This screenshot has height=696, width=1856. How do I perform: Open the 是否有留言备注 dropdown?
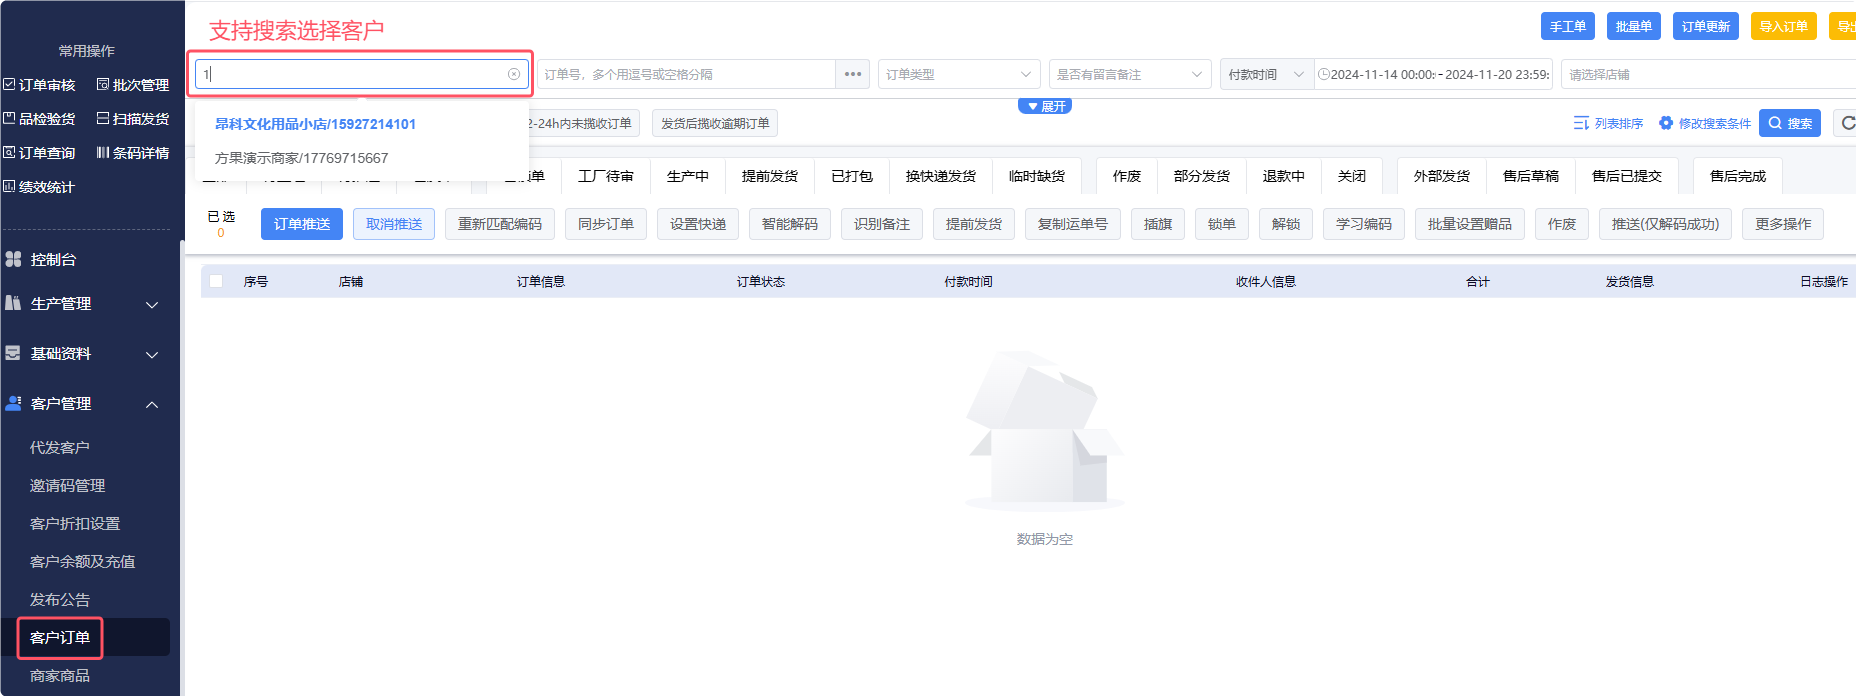[x=1129, y=74]
